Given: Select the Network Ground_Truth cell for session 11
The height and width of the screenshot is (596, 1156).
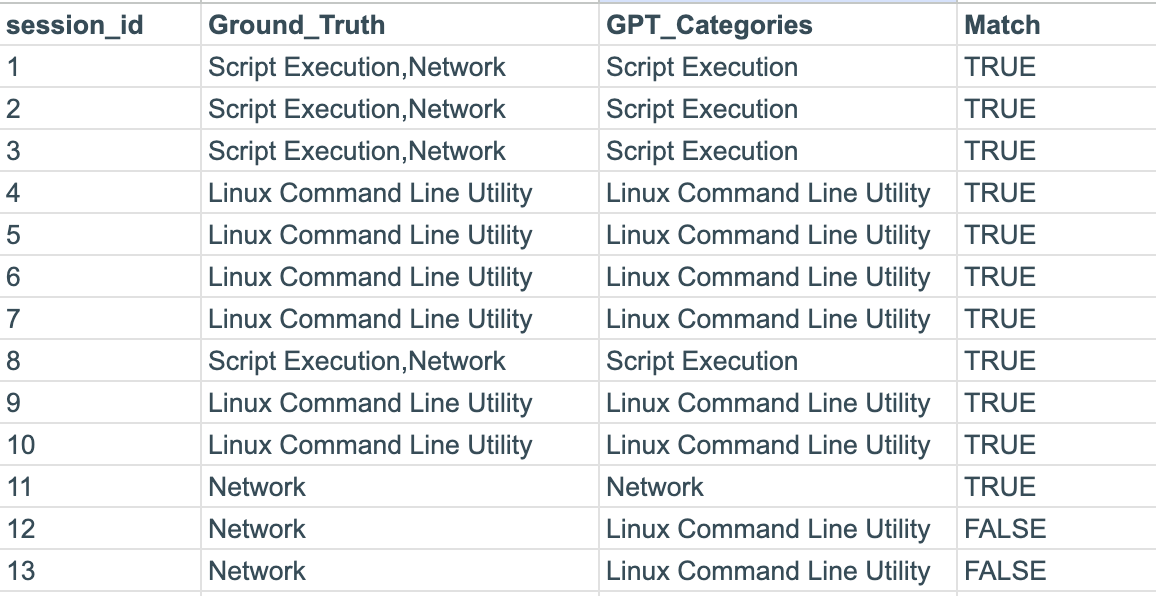Looking at the screenshot, I should point(257,487).
